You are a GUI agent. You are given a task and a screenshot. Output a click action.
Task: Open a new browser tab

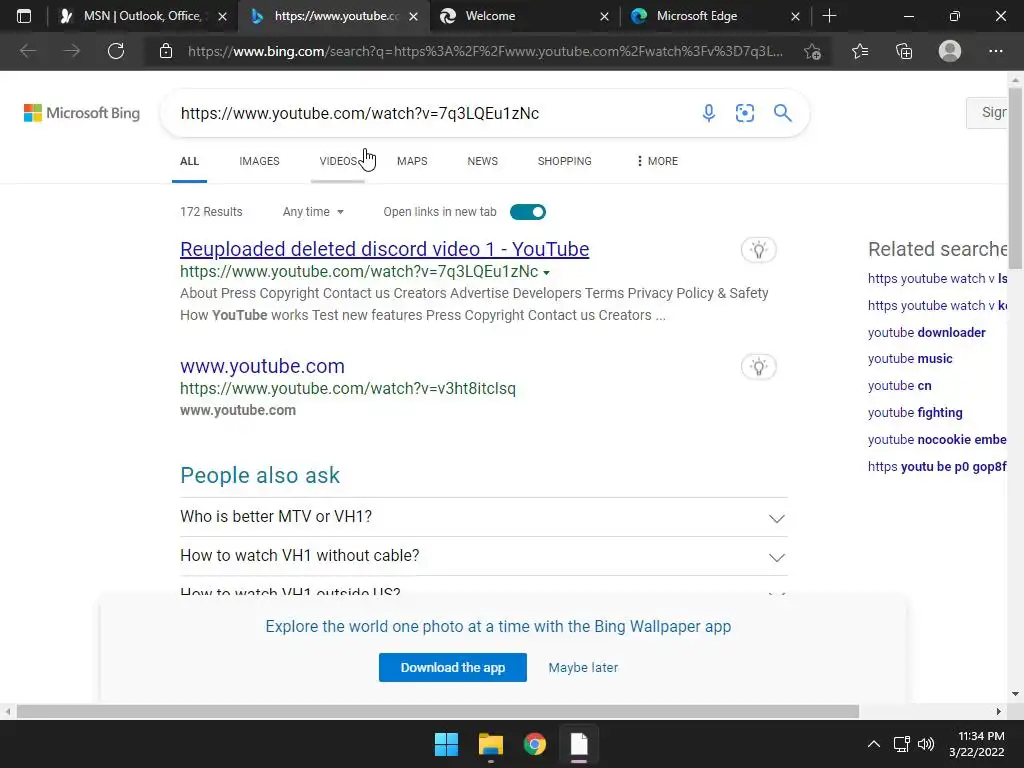829,16
